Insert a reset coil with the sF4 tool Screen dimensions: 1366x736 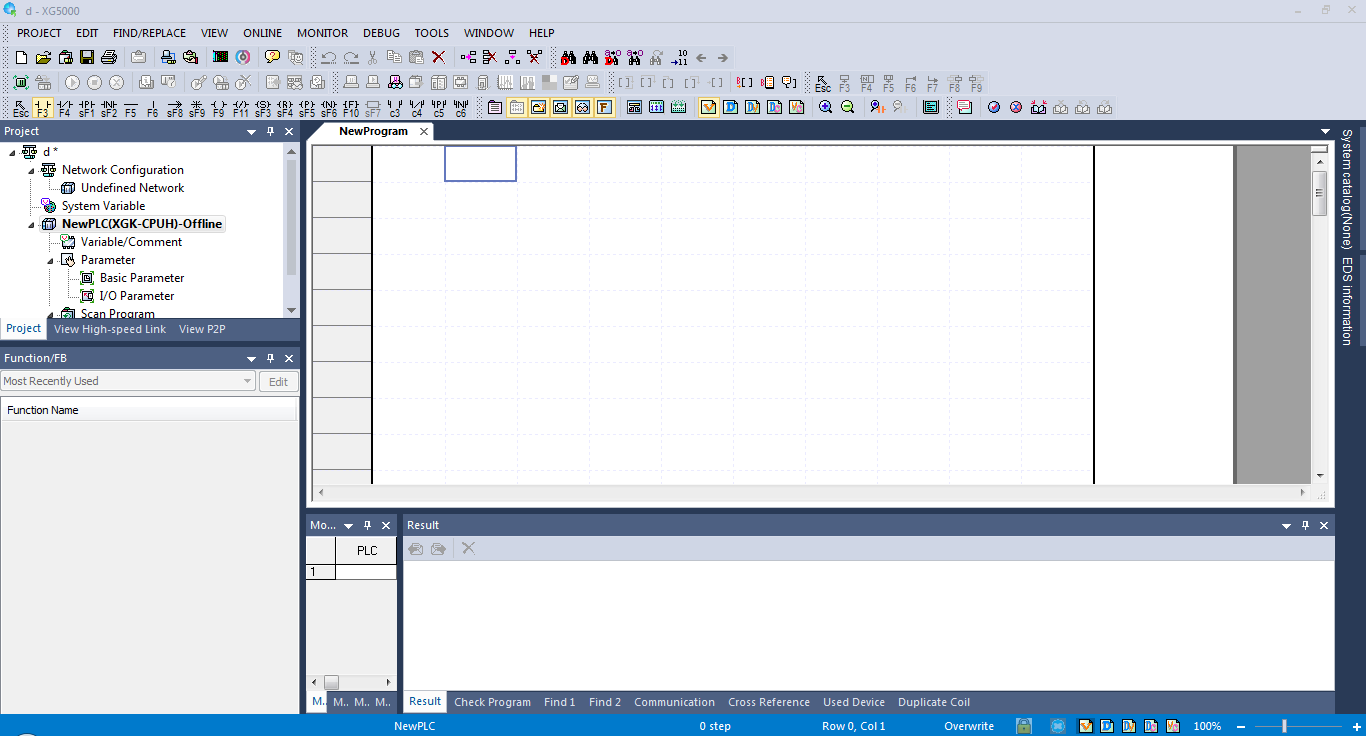point(285,108)
